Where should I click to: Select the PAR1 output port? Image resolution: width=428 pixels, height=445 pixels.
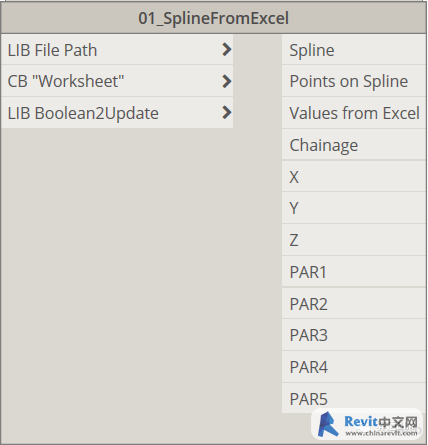(x=354, y=272)
